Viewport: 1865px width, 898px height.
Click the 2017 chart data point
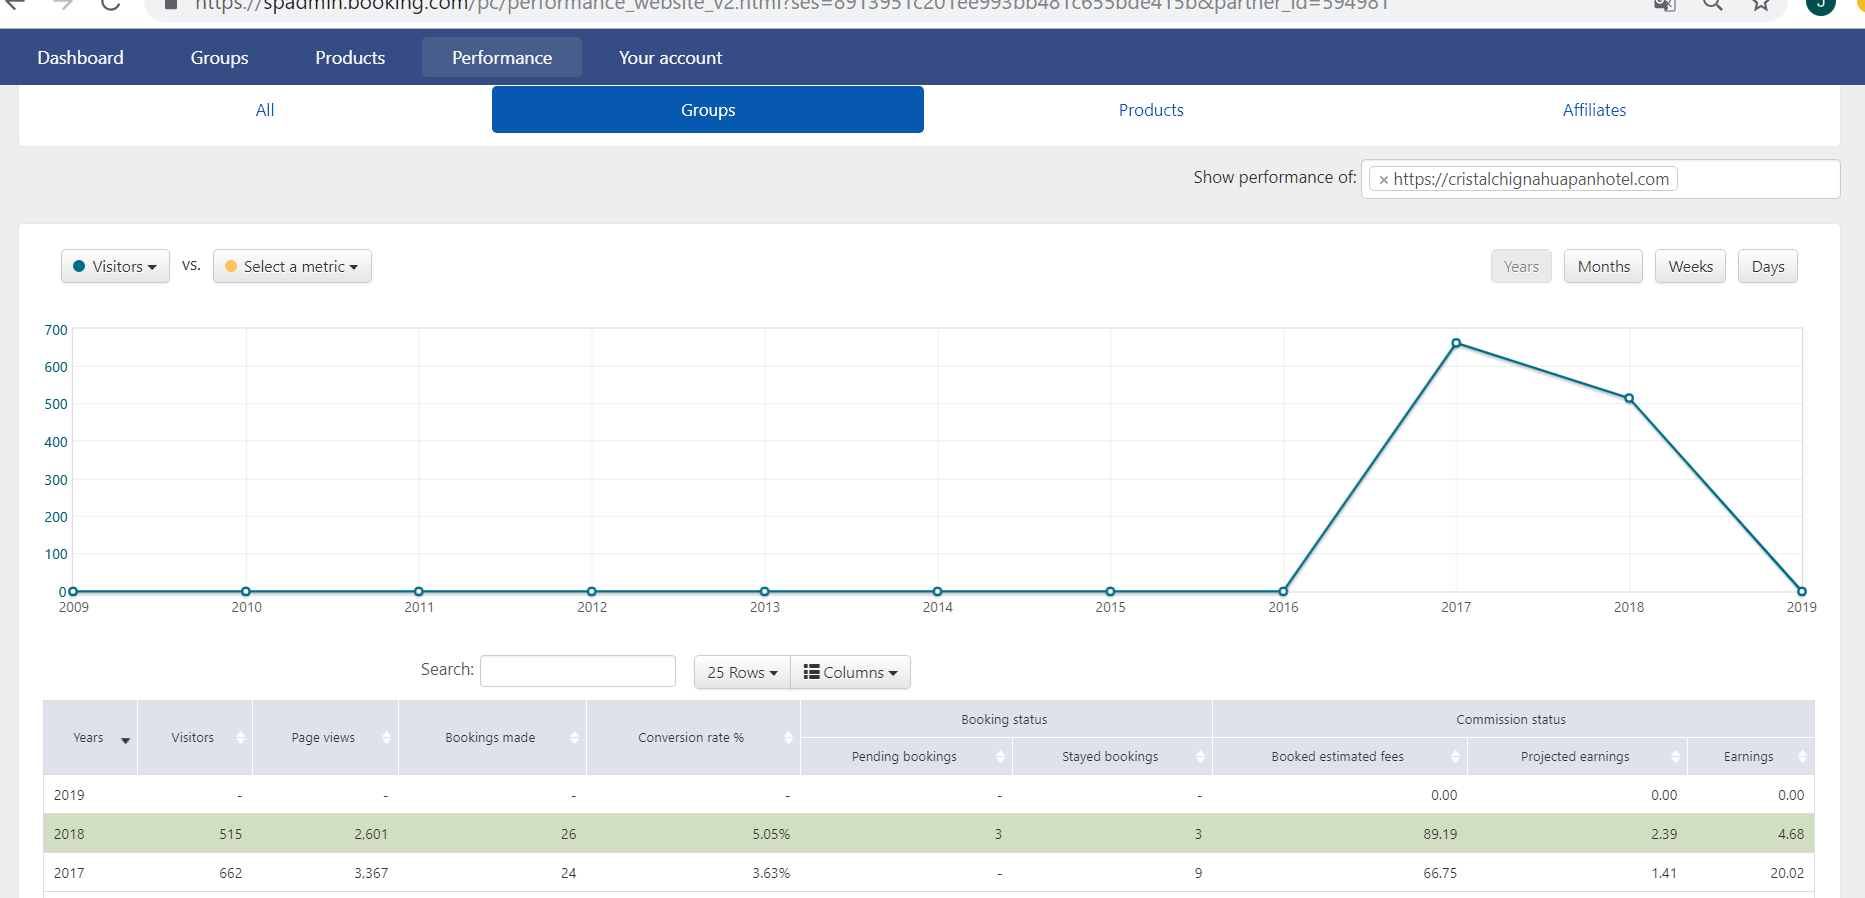tap(1456, 343)
